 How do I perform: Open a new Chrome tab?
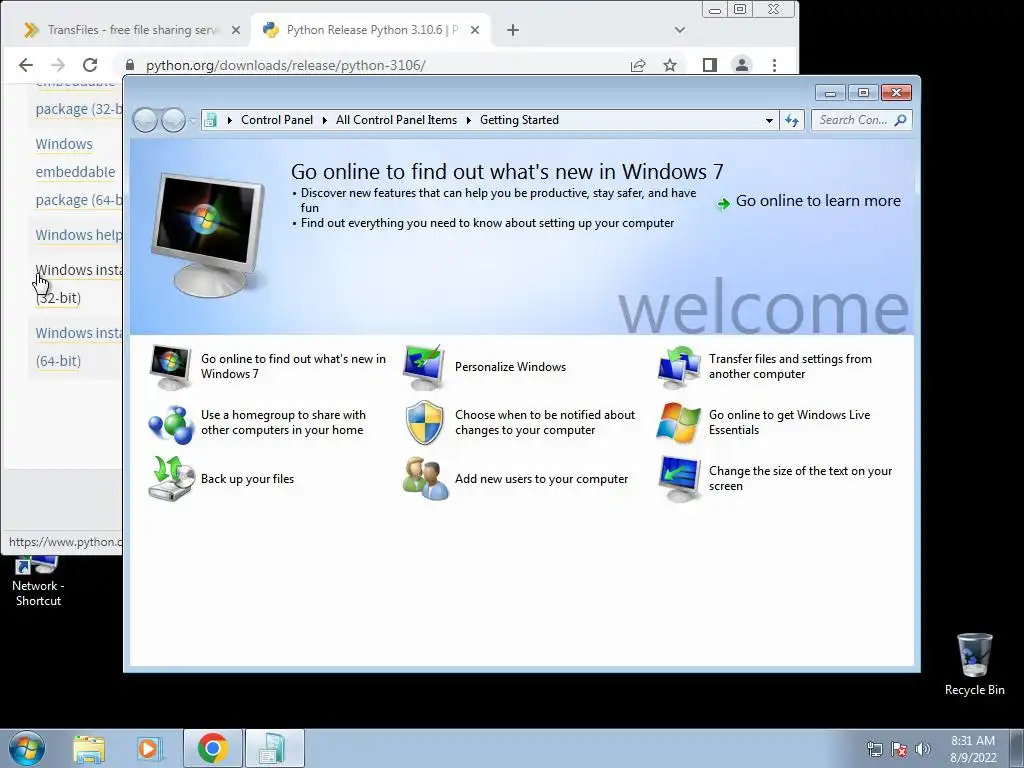click(x=513, y=30)
